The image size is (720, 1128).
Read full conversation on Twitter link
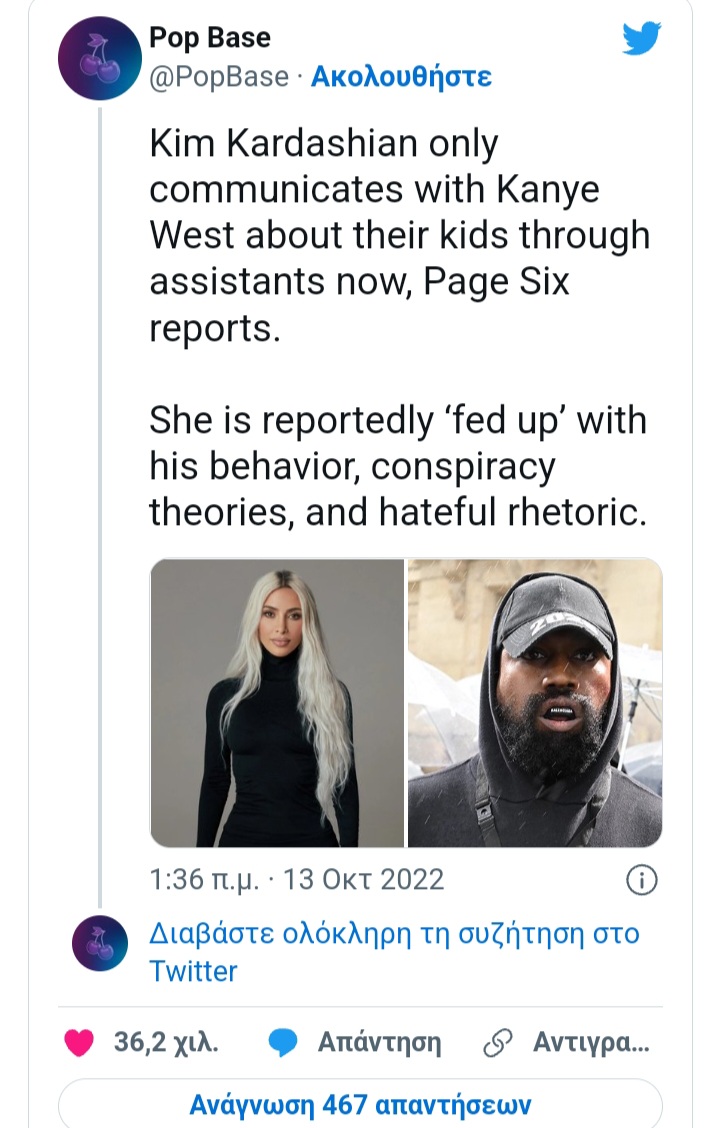coord(394,952)
